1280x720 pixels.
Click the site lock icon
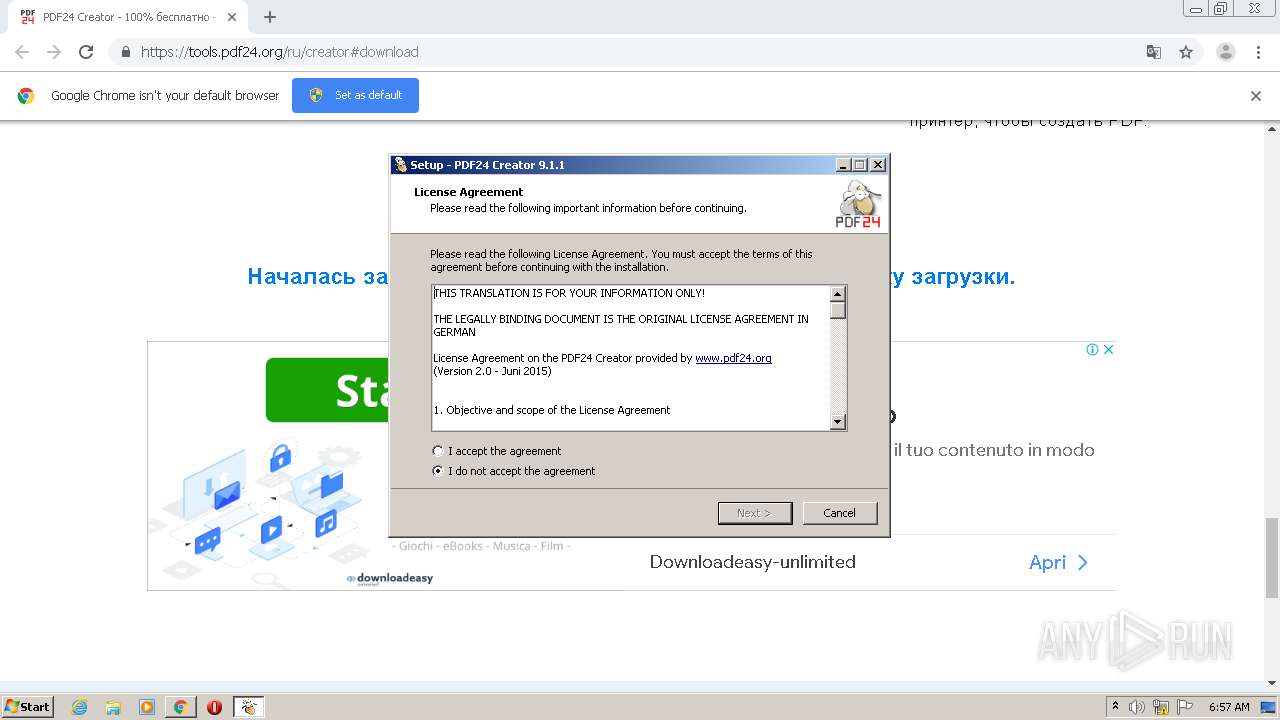coord(125,52)
